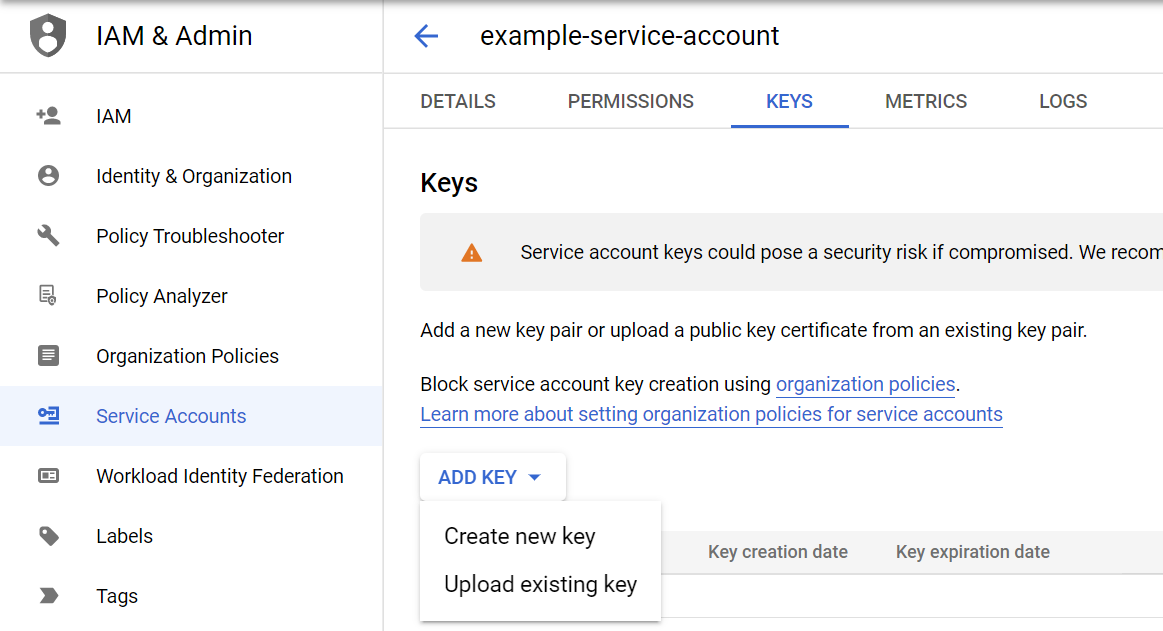The height and width of the screenshot is (631, 1163).
Task: Click the Service Accounts badge icon
Action: (48, 415)
